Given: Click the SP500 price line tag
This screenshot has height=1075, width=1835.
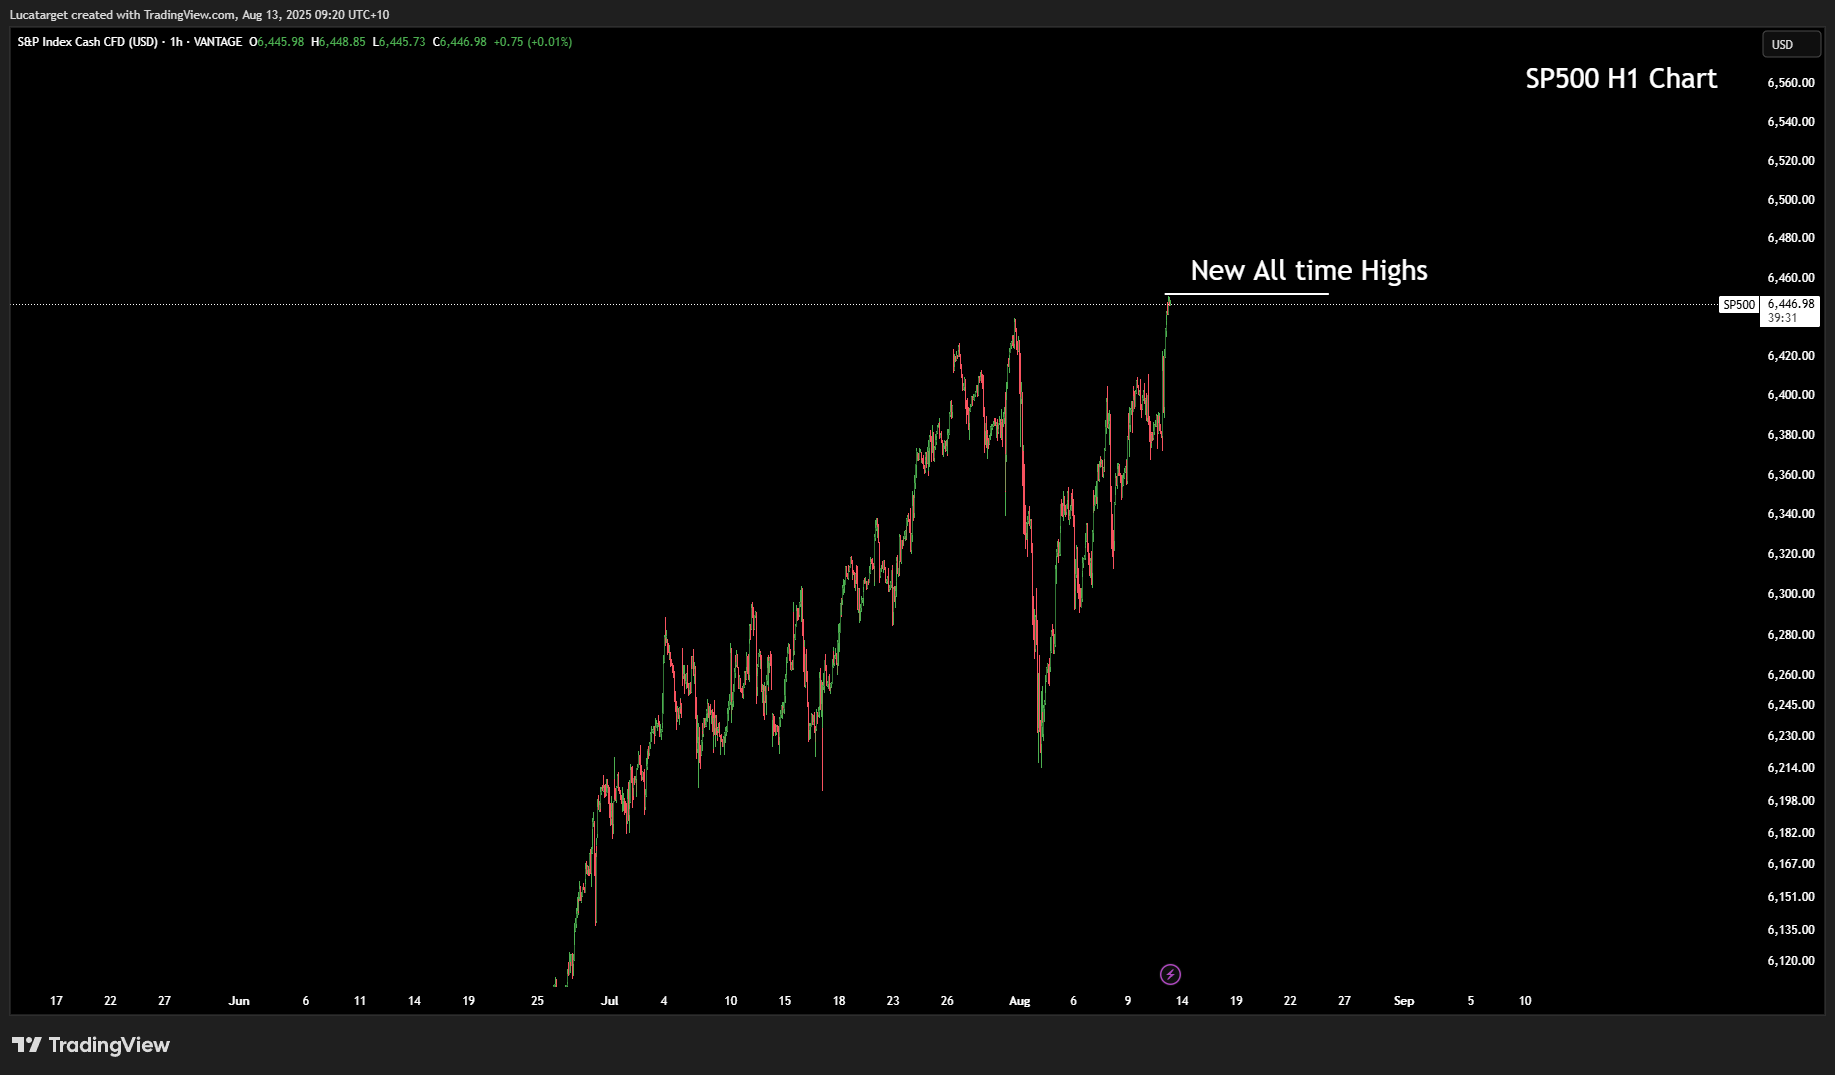Looking at the screenshot, I should [1739, 305].
